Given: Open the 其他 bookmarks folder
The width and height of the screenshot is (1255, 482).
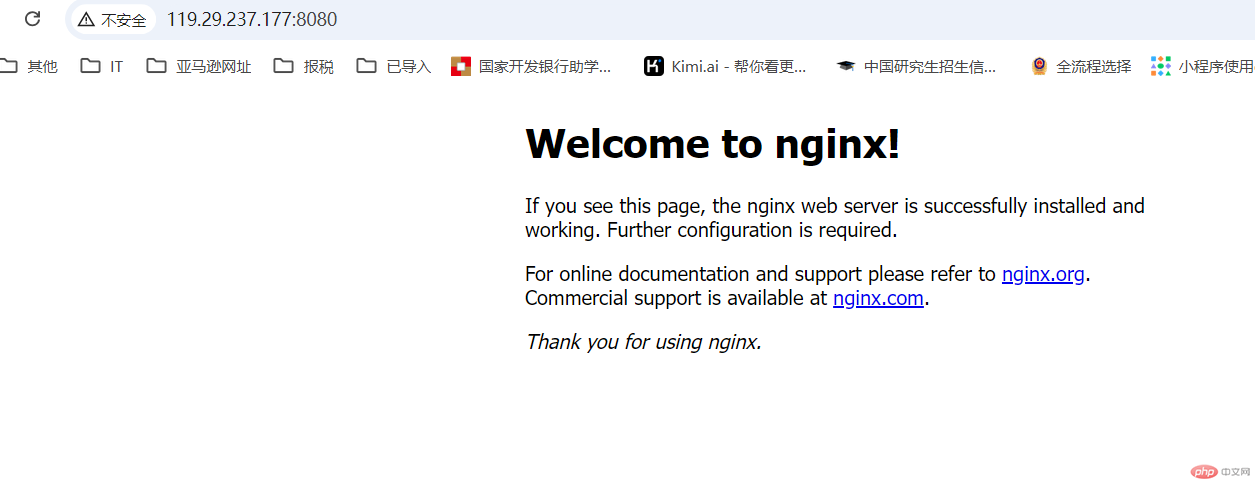Looking at the screenshot, I should pyautogui.click(x=28, y=66).
